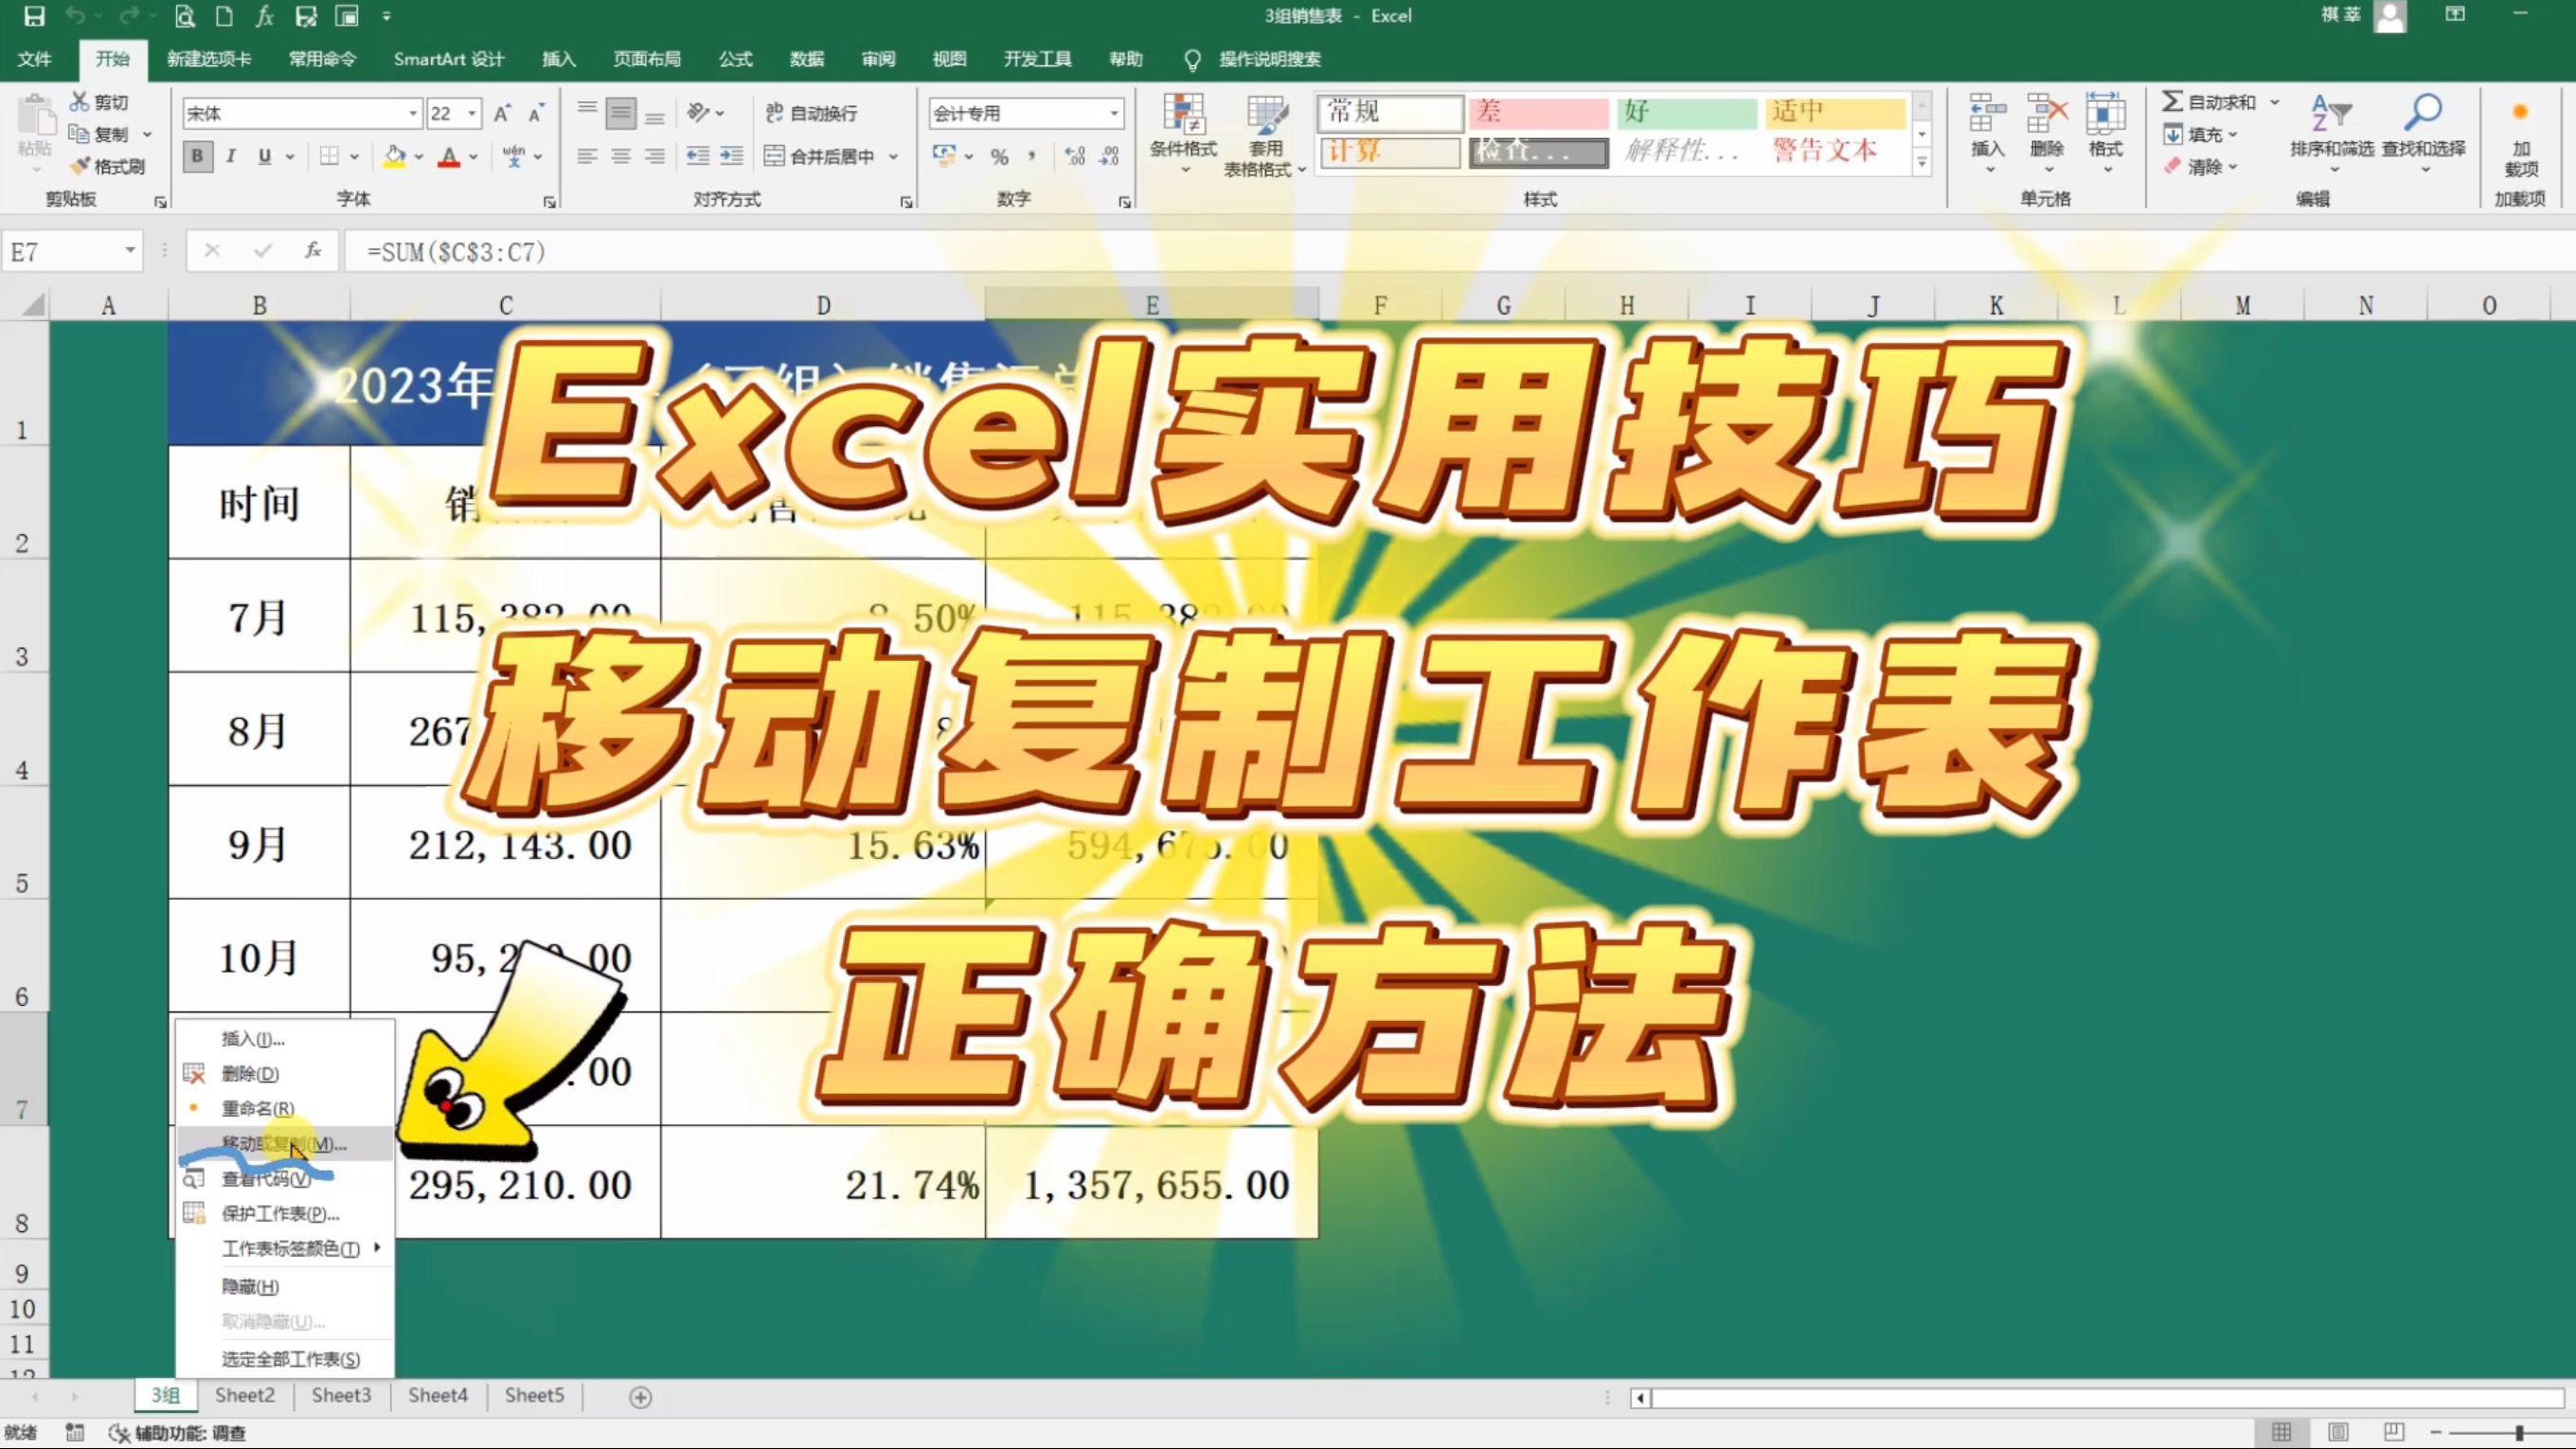Toggle Wrap Text (自动换行)
This screenshot has width=2576, height=1449.
tap(811, 113)
